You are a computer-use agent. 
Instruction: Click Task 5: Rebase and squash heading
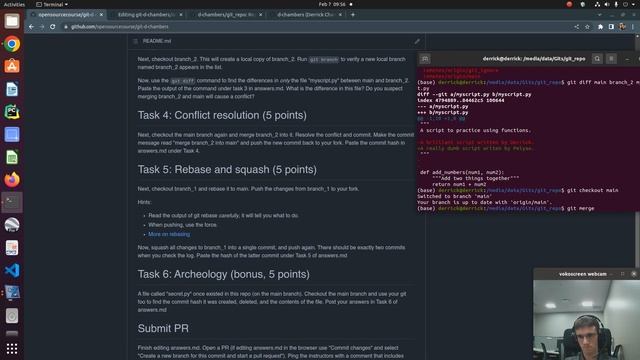tap(227, 169)
